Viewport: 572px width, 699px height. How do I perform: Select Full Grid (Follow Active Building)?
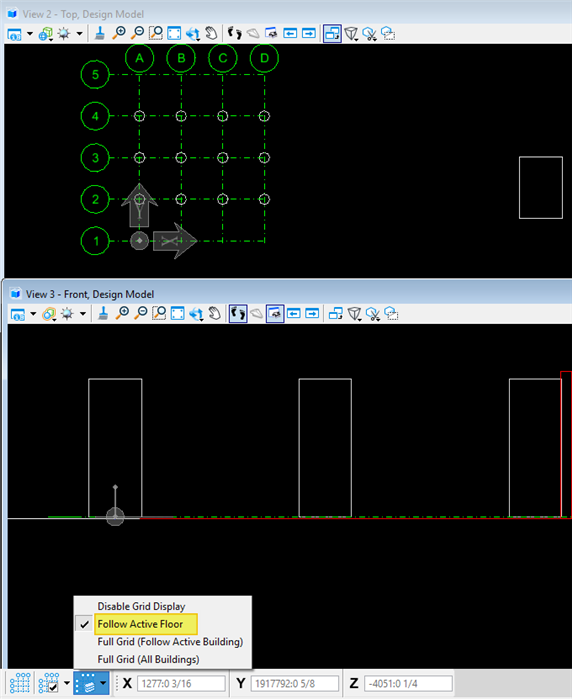(x=170, y=641)
